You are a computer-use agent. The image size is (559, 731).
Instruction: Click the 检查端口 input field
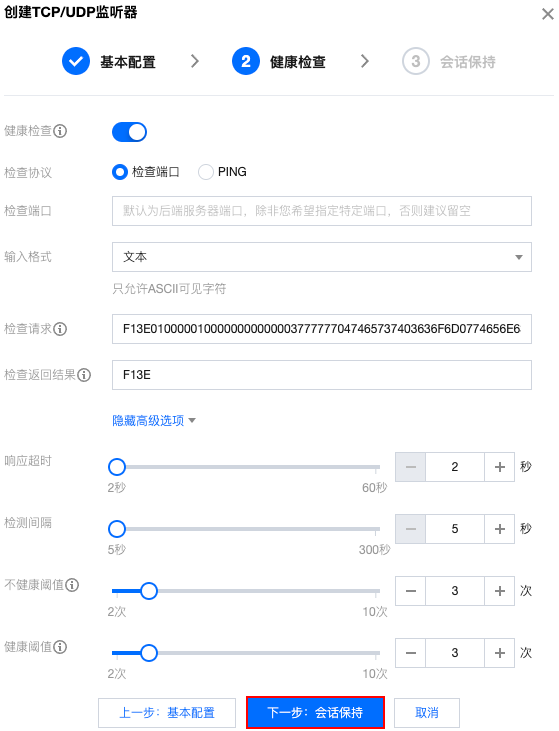coord(322,211)
